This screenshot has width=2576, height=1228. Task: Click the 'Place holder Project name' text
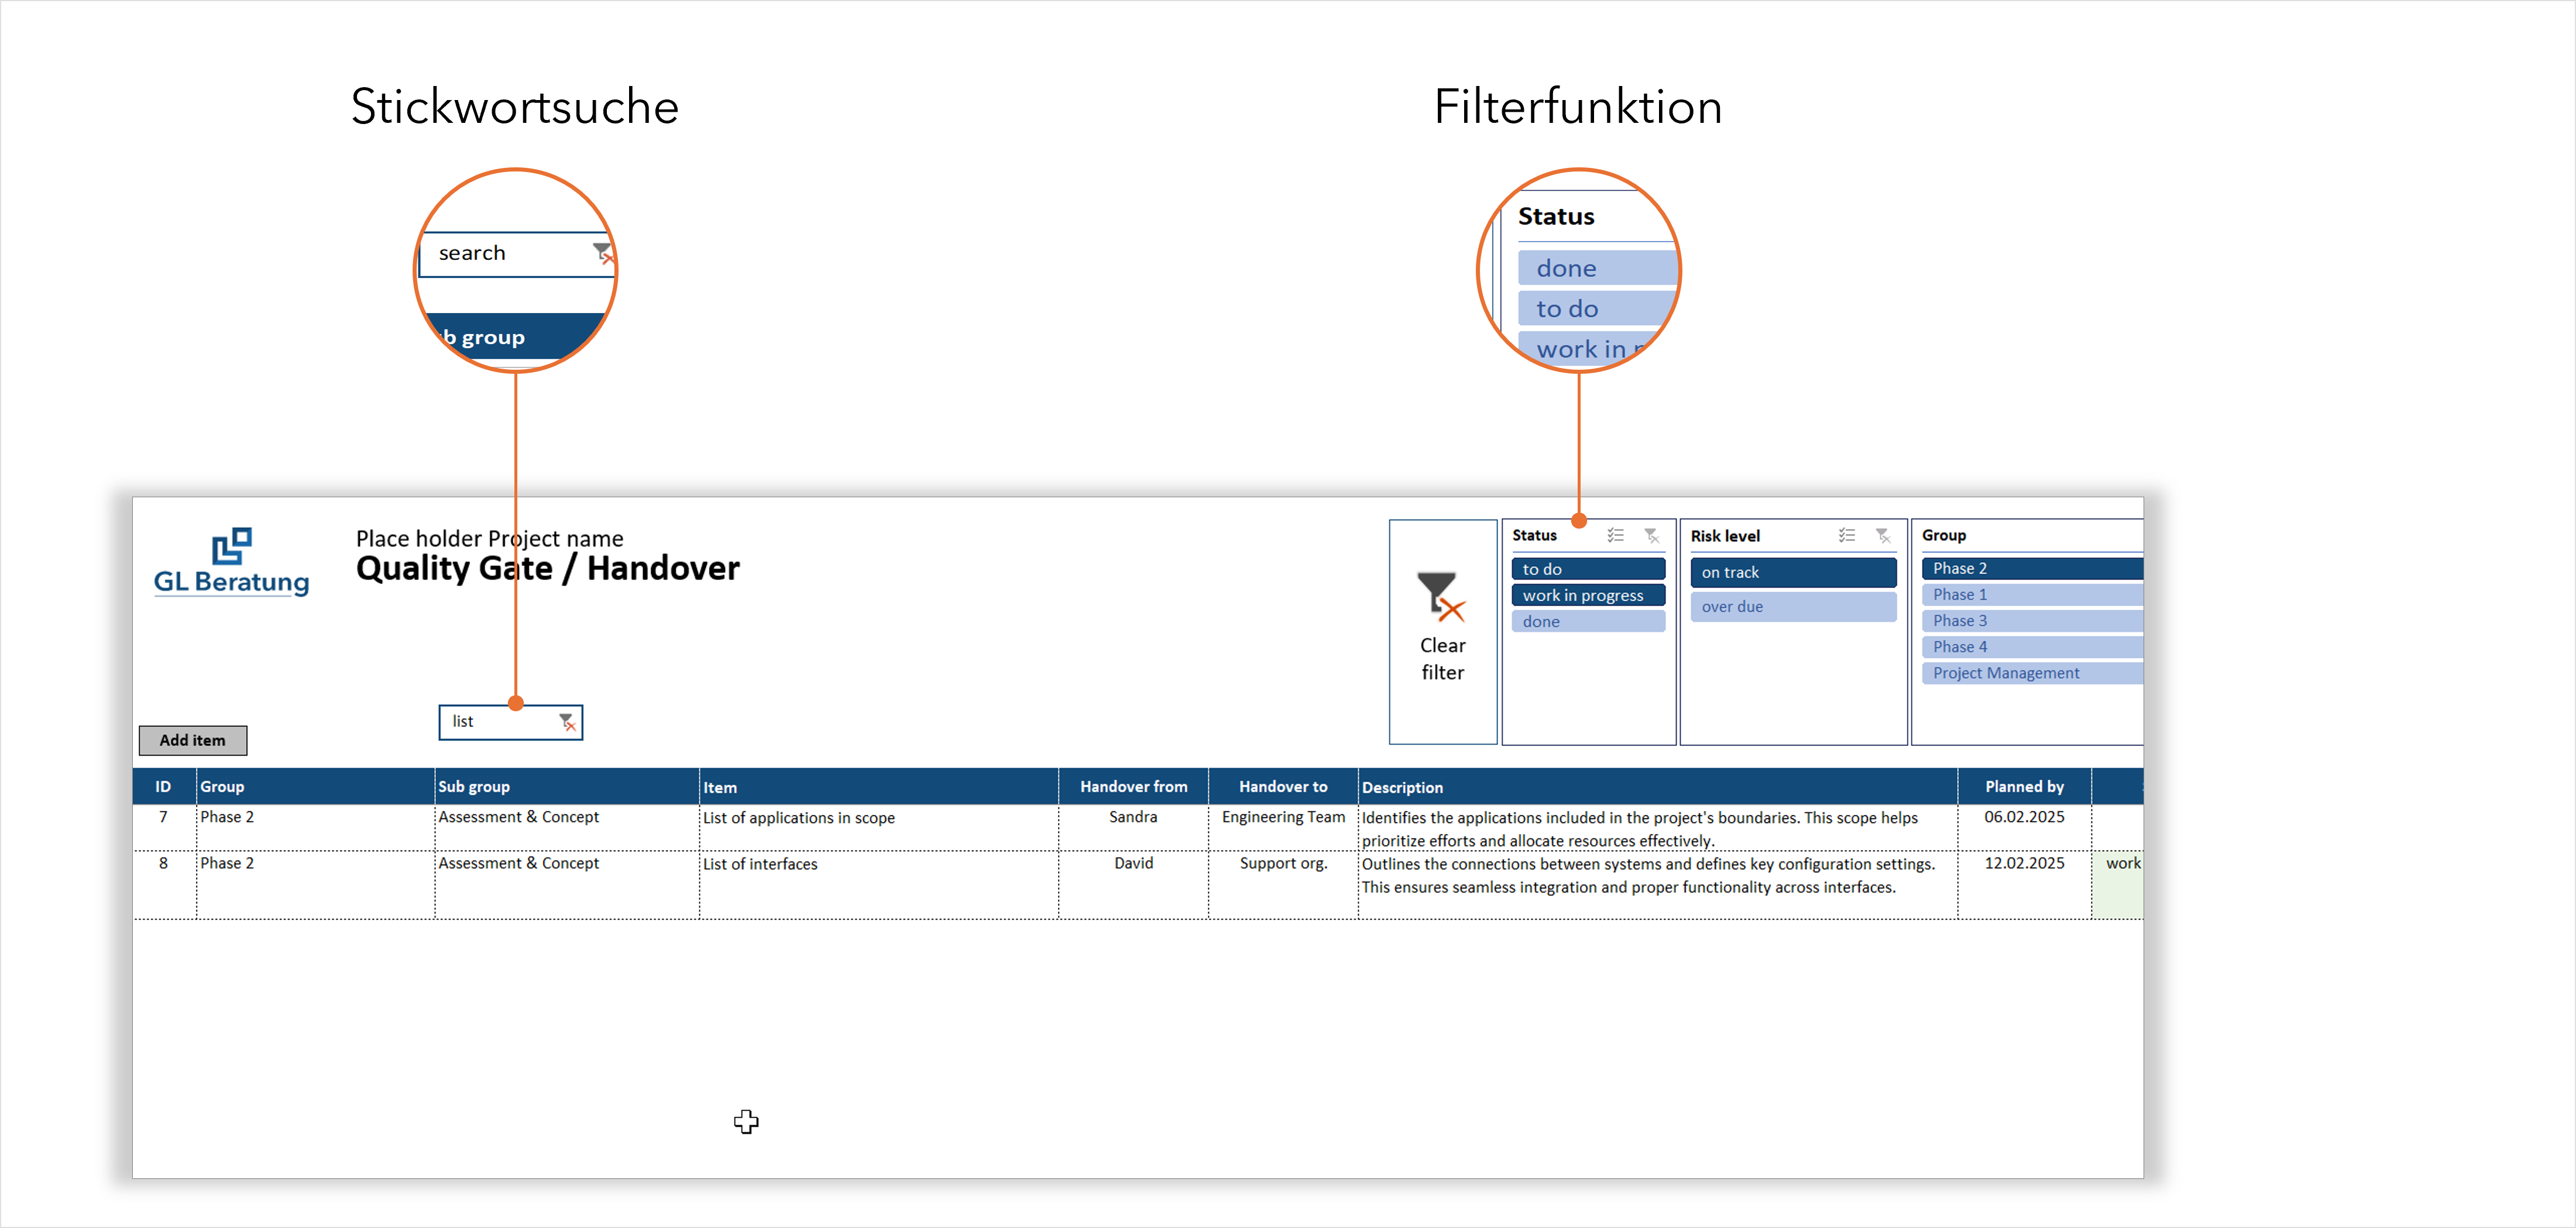(489, 538)
